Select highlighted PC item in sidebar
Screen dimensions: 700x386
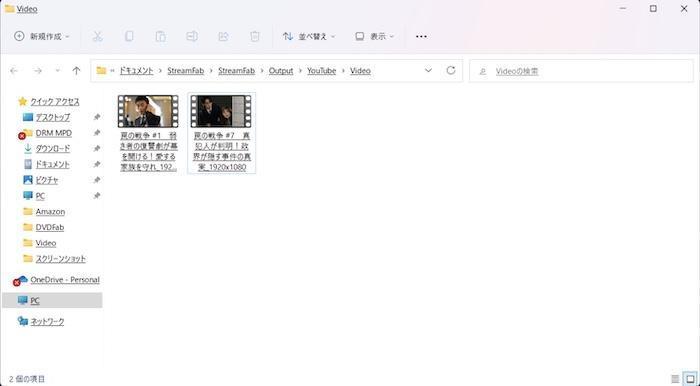point(52,300)
